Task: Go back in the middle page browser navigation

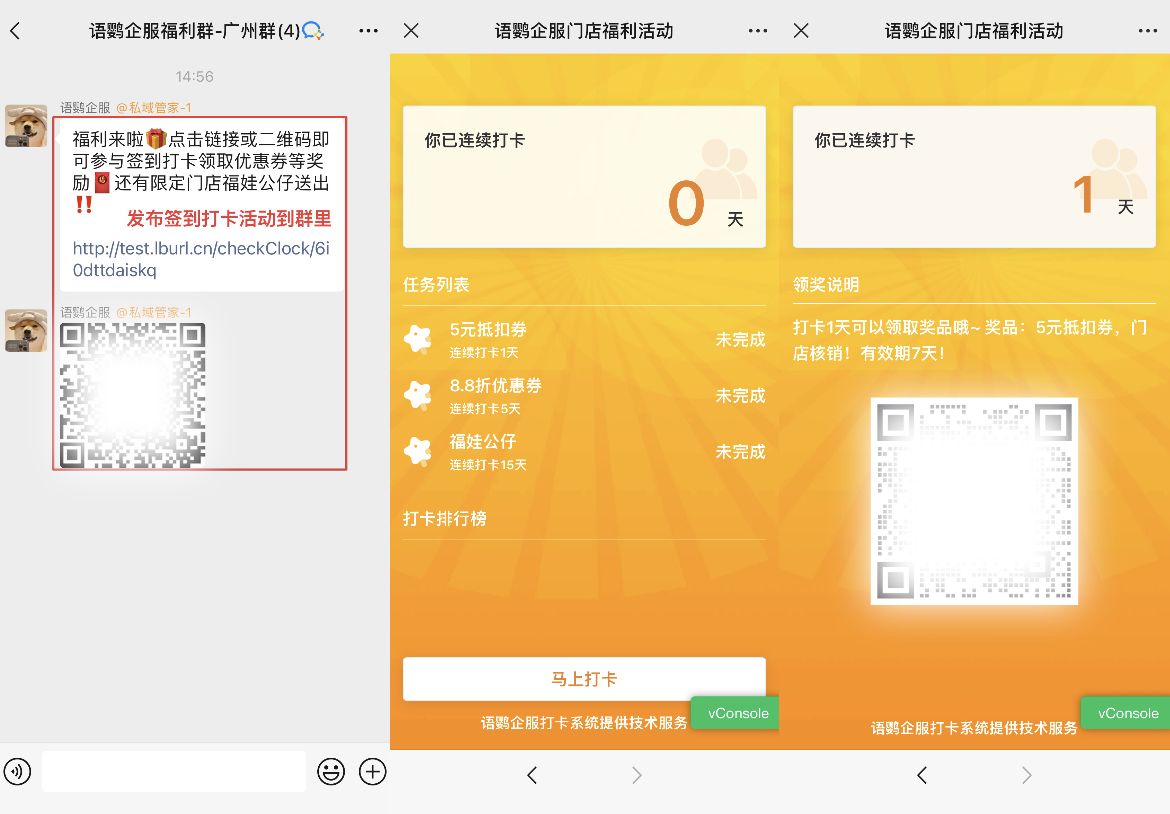Action: coord(532,775)
